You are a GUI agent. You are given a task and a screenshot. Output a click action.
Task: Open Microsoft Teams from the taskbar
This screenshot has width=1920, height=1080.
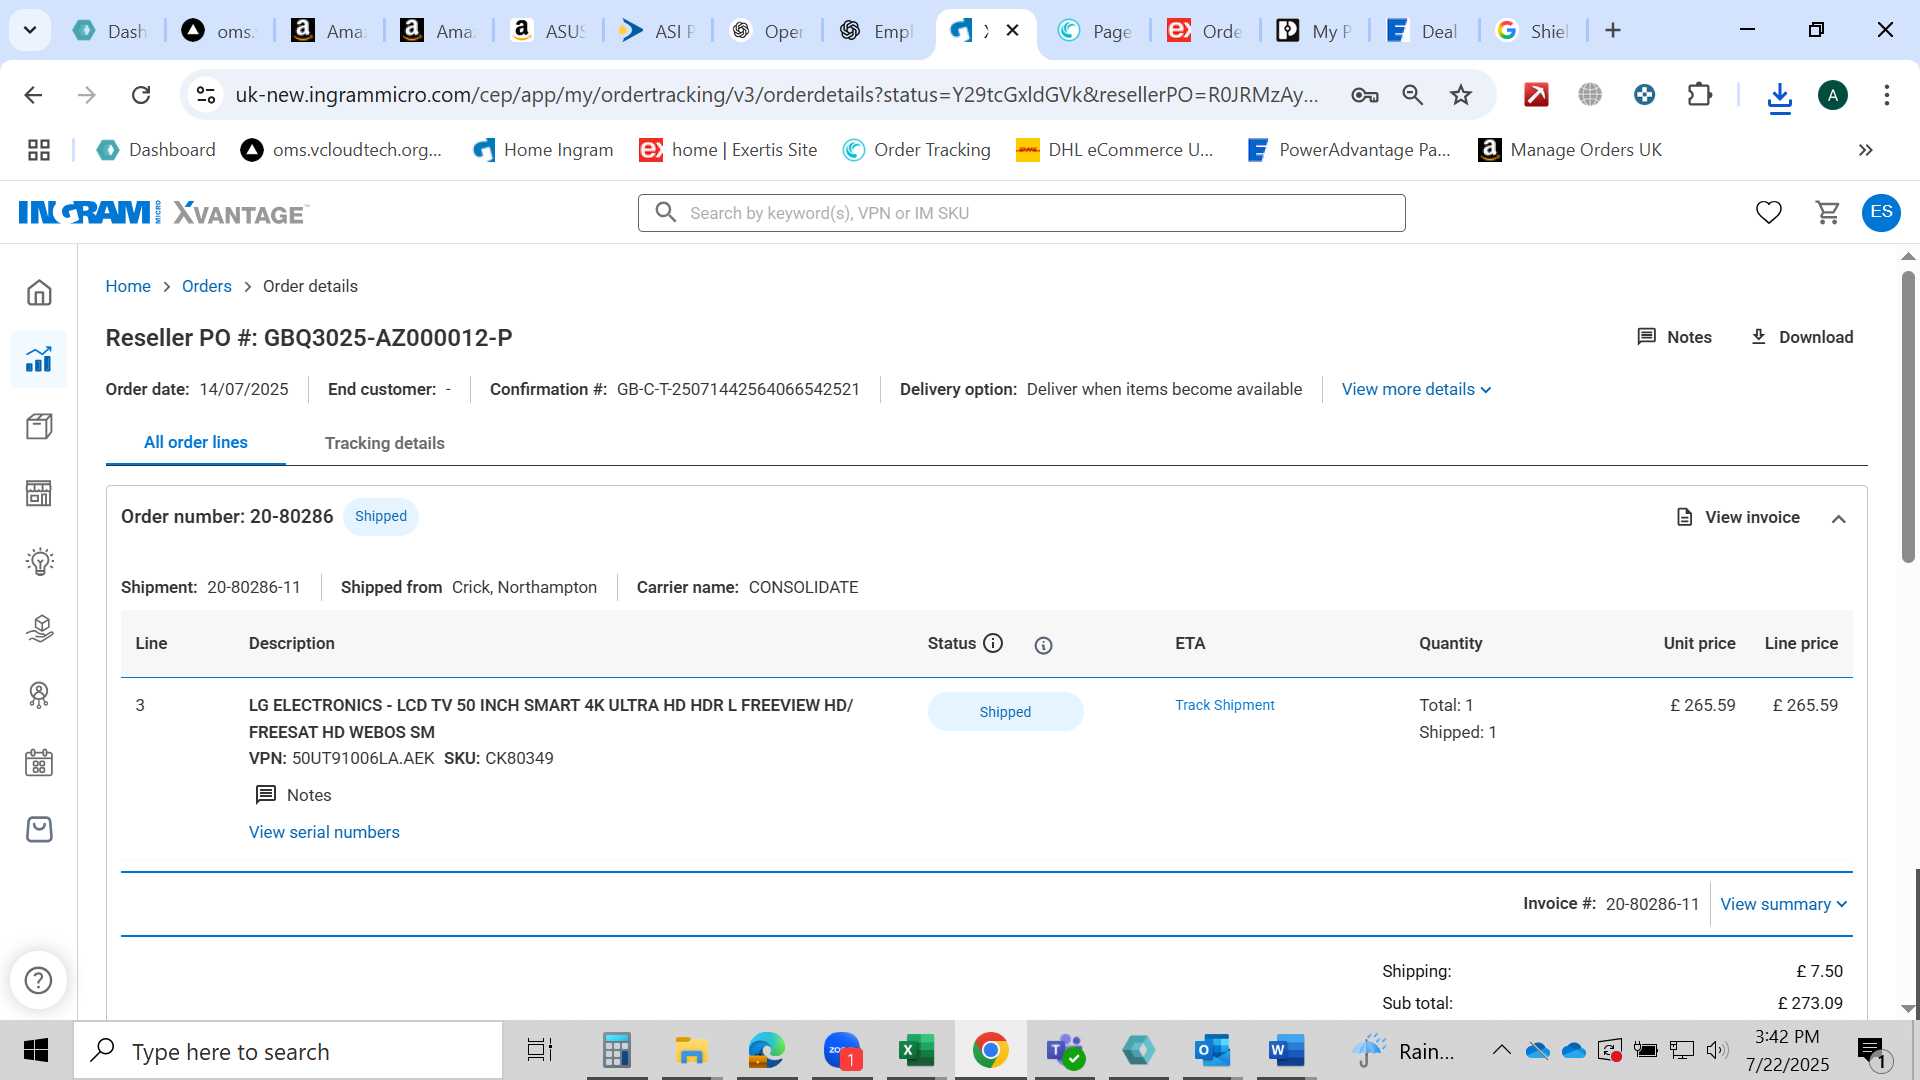pyautogui.click(x=1065, y=1051)
